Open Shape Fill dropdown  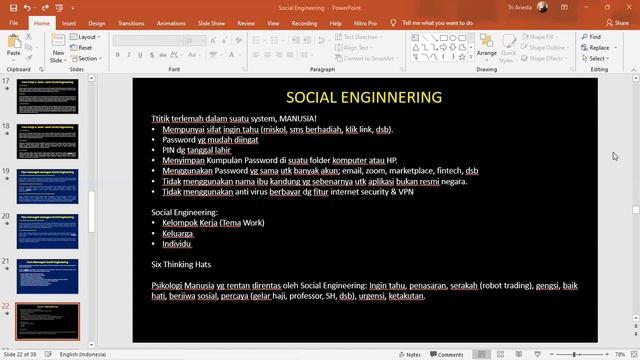tap(539, 37)
